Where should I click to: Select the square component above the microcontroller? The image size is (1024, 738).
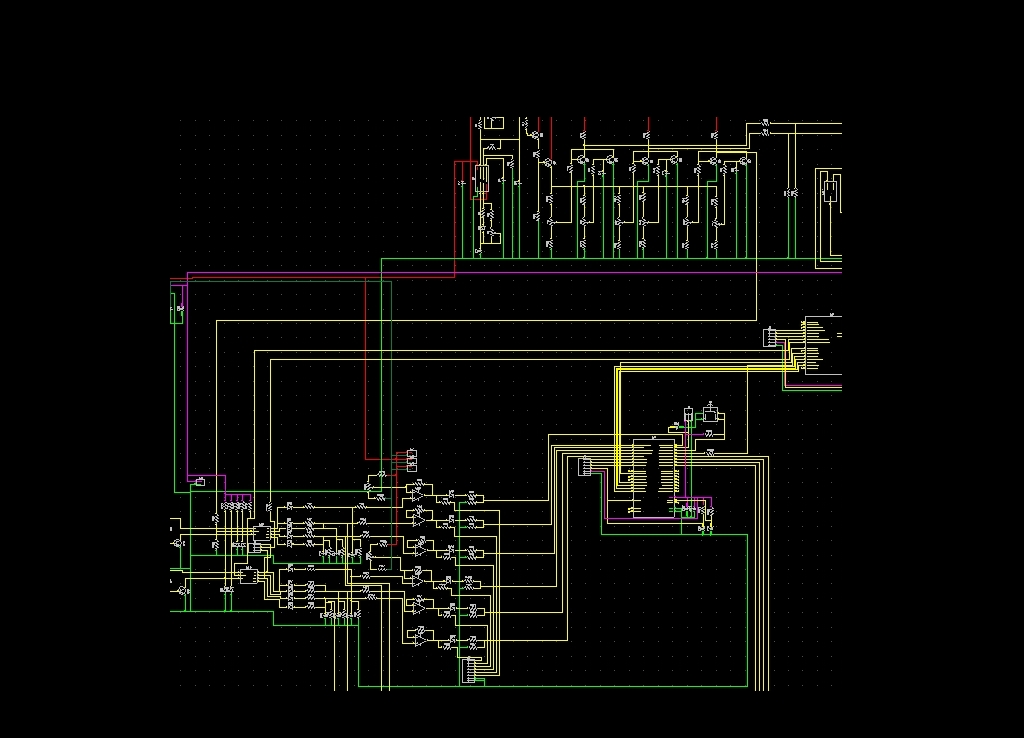711,415
